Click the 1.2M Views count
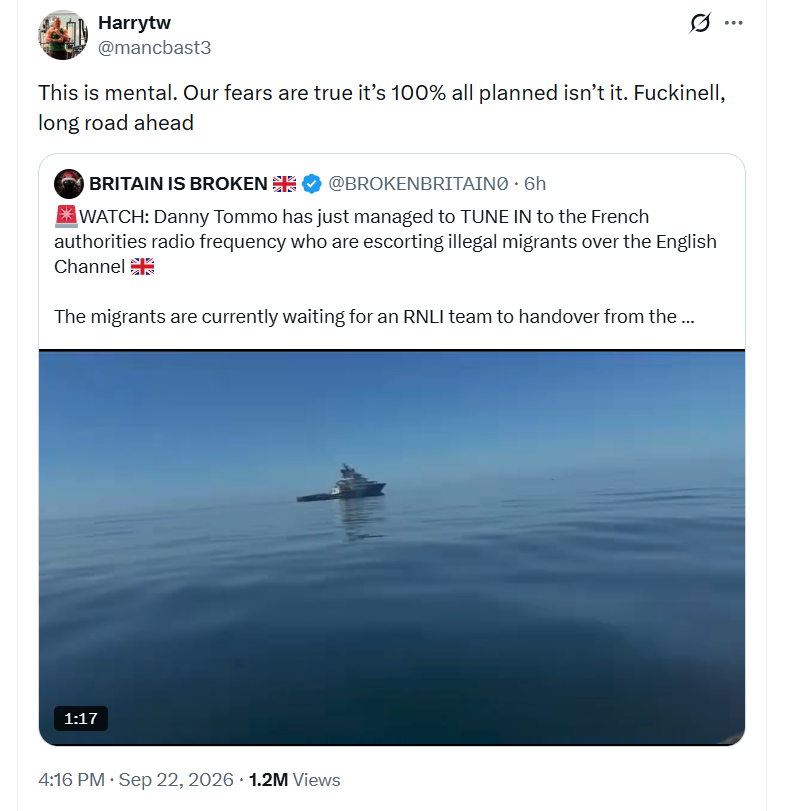 (295, 779)
